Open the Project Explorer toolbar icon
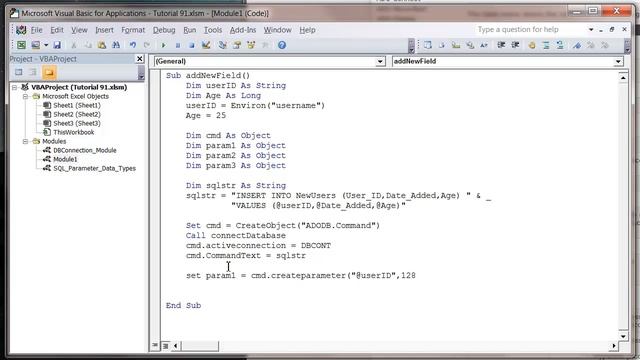640x360 pixels. click(x=222, y=45)
